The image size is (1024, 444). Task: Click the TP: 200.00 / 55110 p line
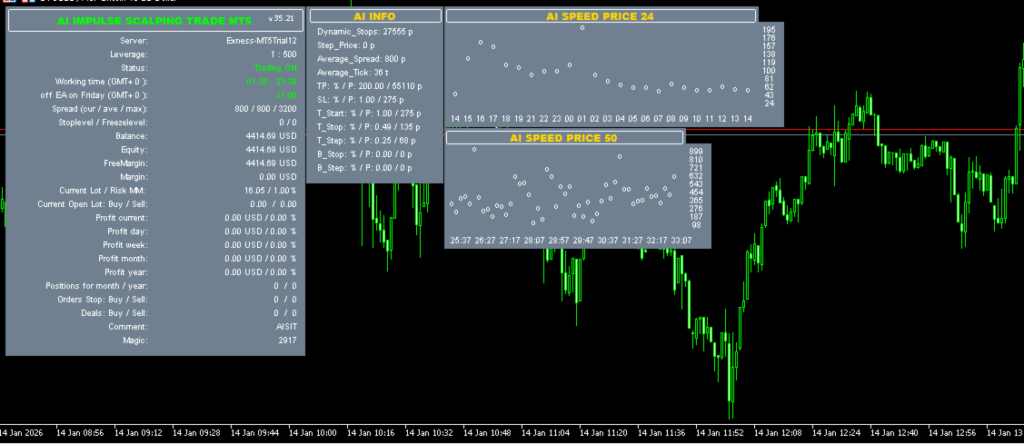tap(369, 86)
